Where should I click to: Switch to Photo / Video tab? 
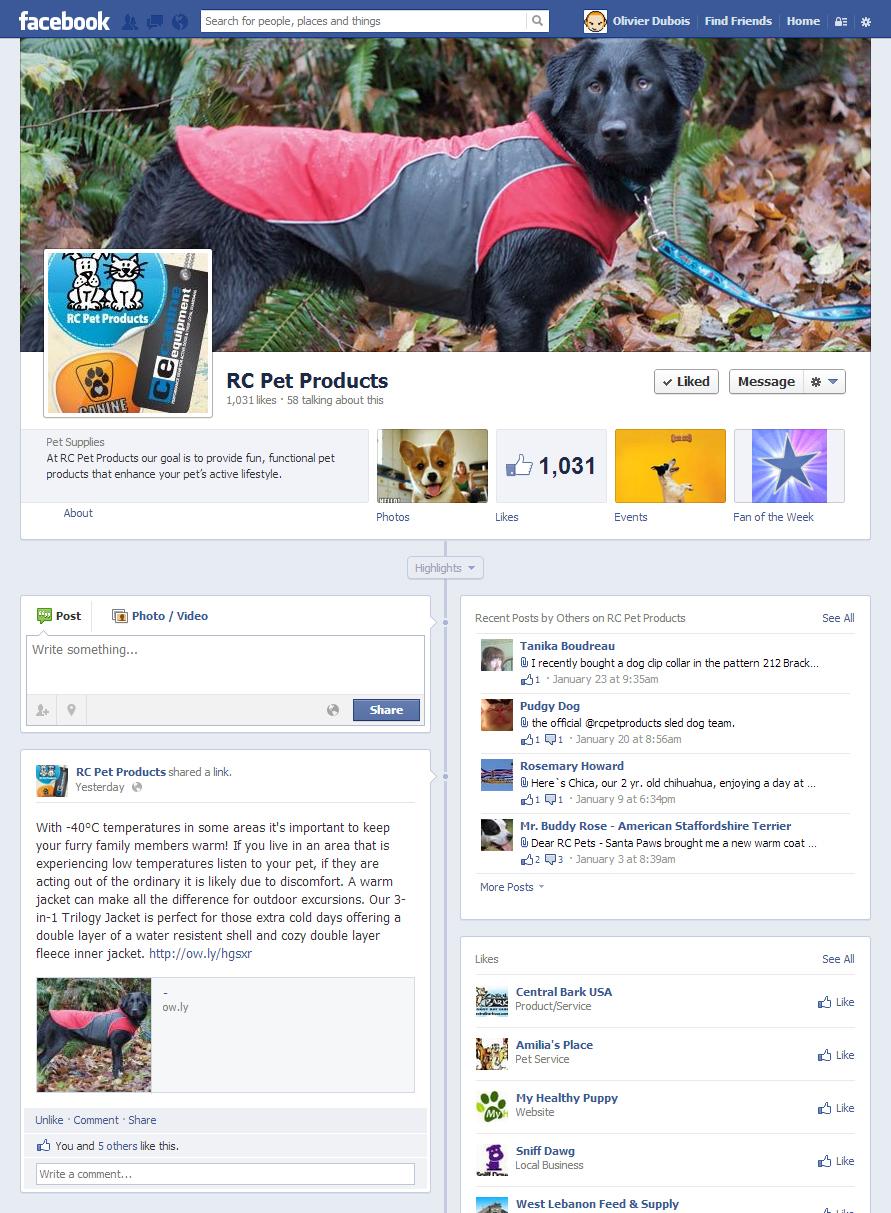pos(160,616)
